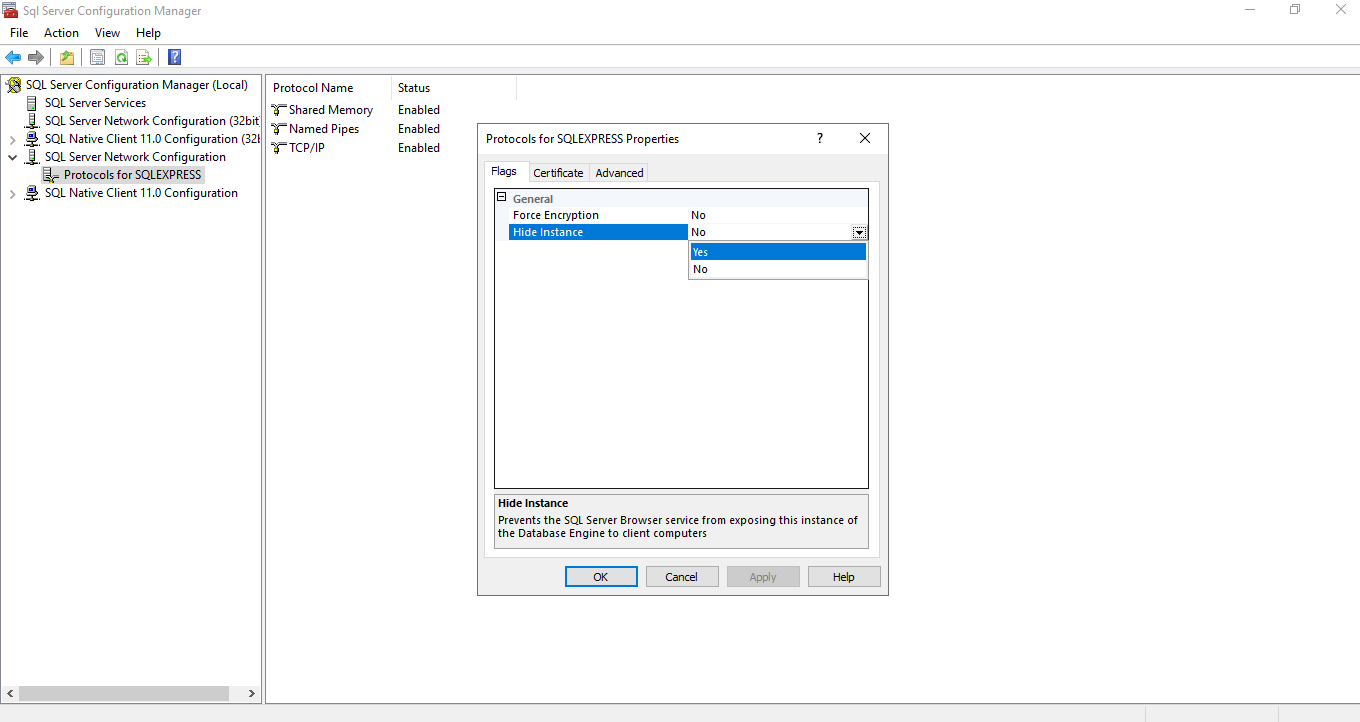
Task: Choose No in the dropdown list
Action: [x=778, y=269]
